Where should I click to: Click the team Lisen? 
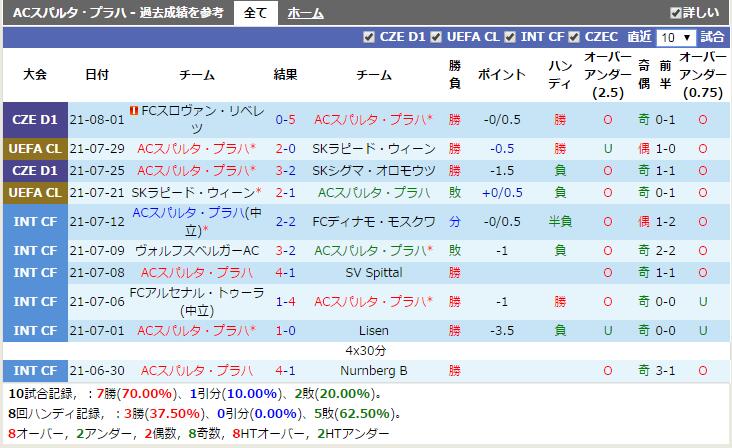click(x=373, y=331)
